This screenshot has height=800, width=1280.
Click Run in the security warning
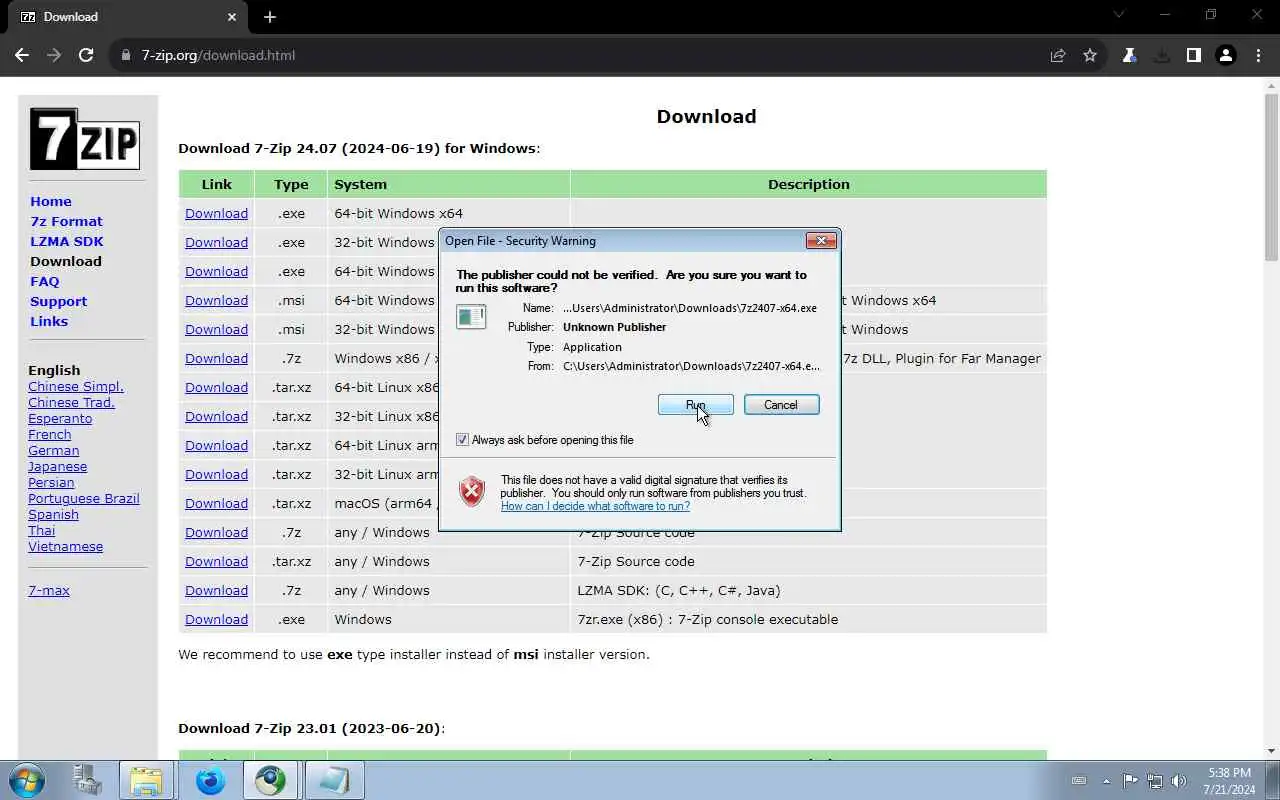point(696,405)
